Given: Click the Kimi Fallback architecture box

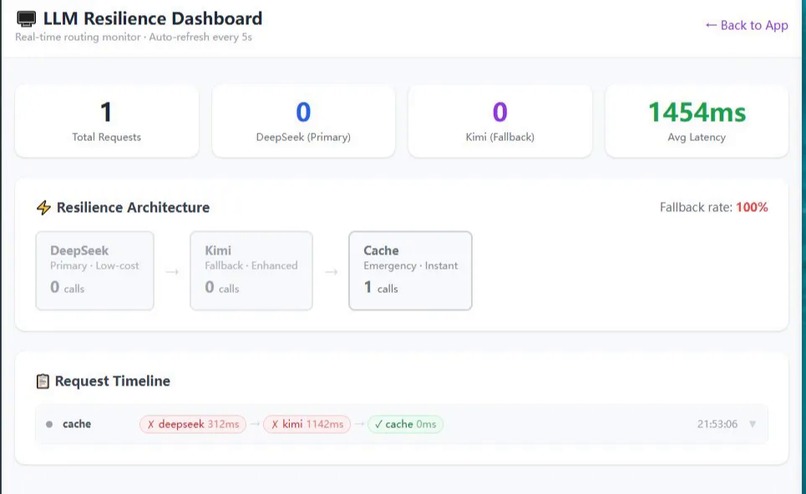Looking at the screenshot, I should pos(251,271).
